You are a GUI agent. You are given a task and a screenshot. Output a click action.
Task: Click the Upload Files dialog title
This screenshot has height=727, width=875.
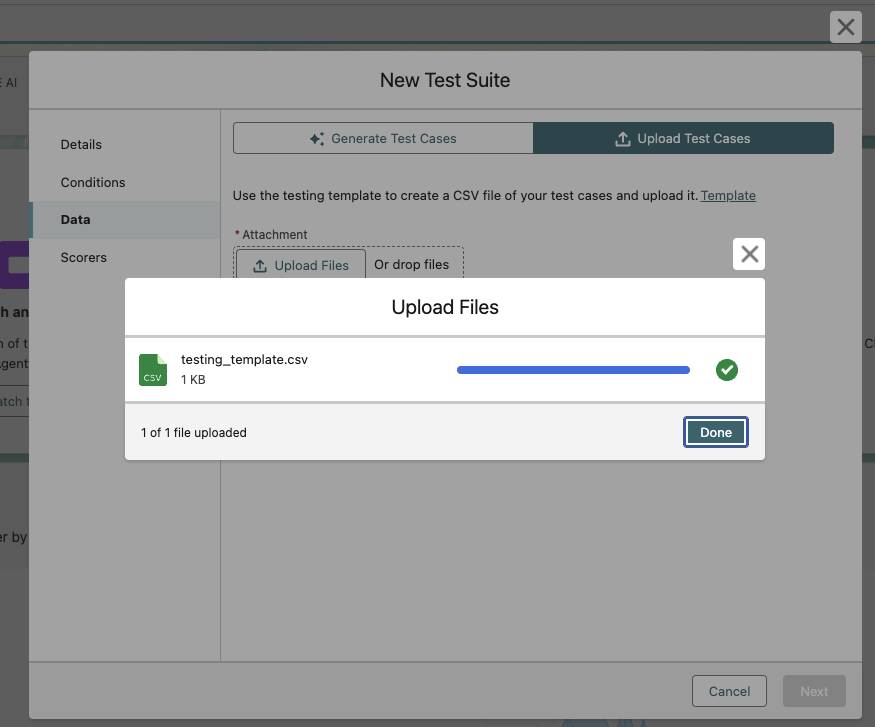445,307
